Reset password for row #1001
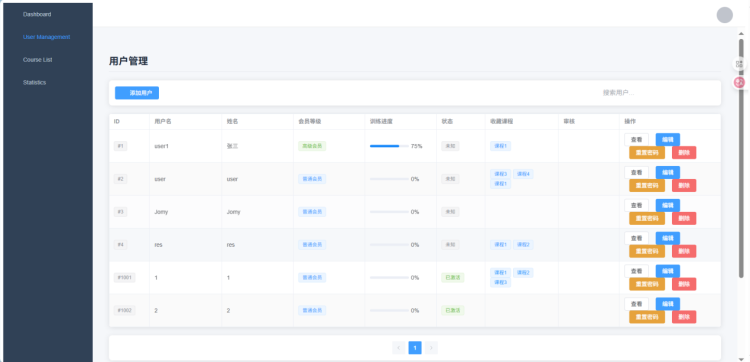This screenshot has width=750, height=362. point(647,284)
